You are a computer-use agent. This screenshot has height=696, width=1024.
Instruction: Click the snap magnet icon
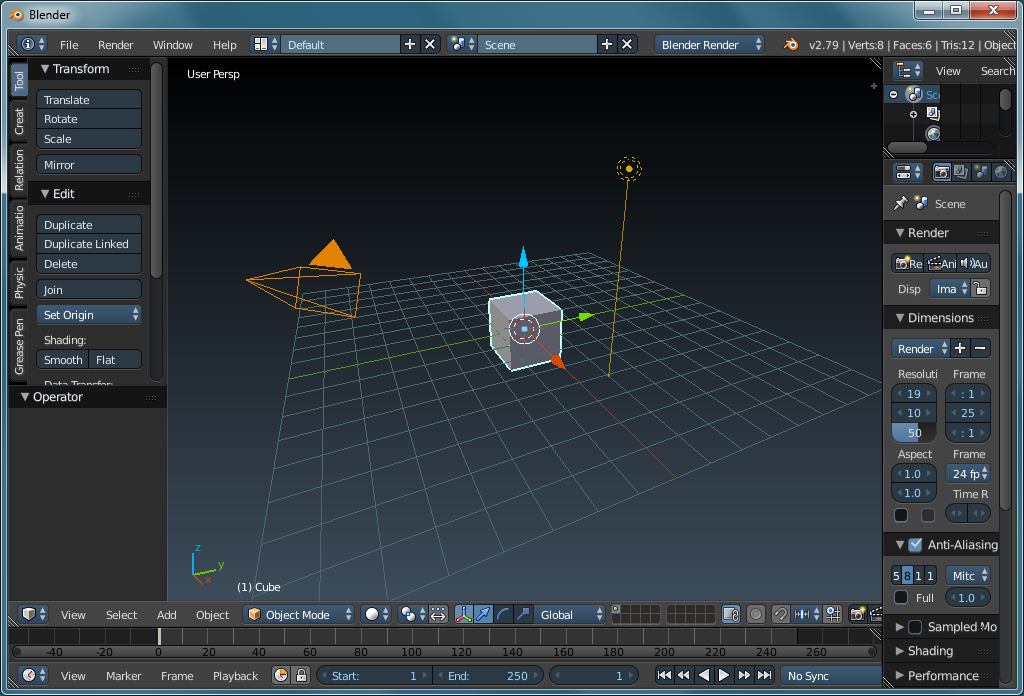pos(780,614)
